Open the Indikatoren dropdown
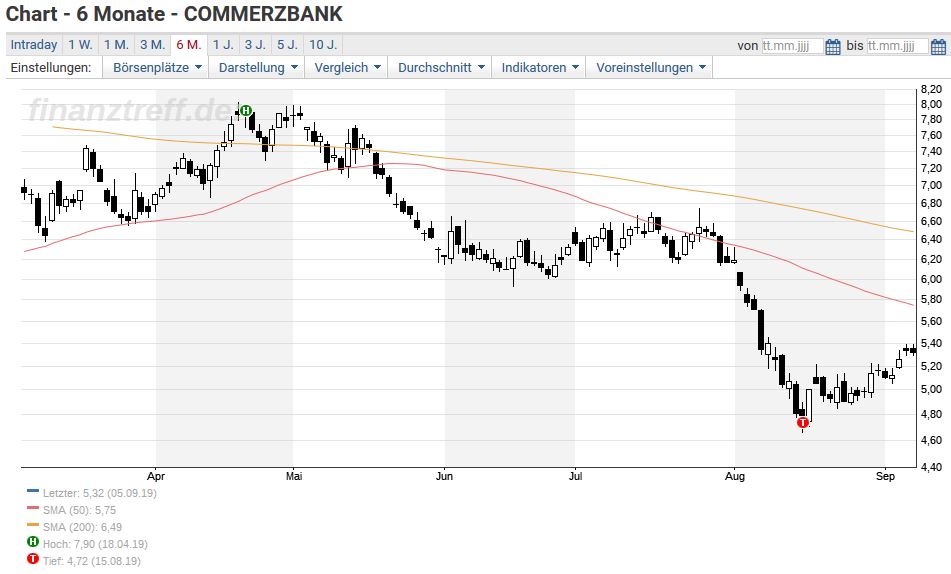This screenshot has height=574, width=951. [539, 67]
